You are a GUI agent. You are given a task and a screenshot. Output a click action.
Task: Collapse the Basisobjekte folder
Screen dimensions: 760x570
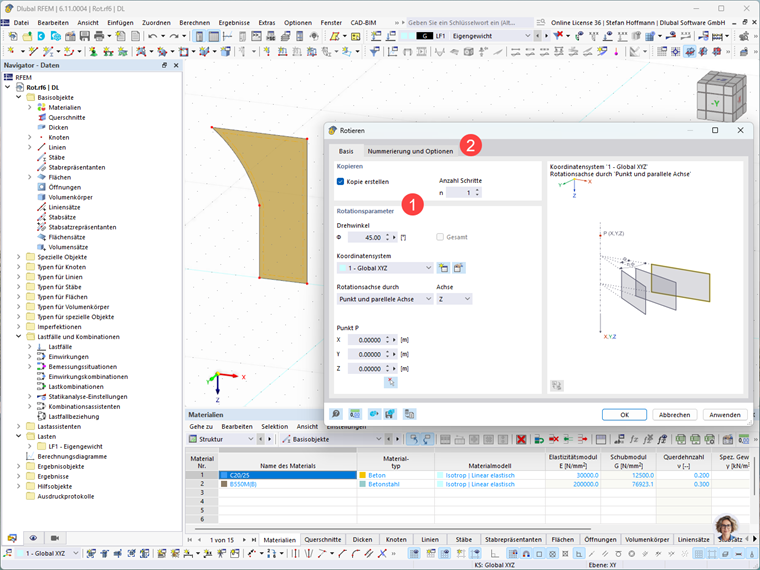point(18,97)
